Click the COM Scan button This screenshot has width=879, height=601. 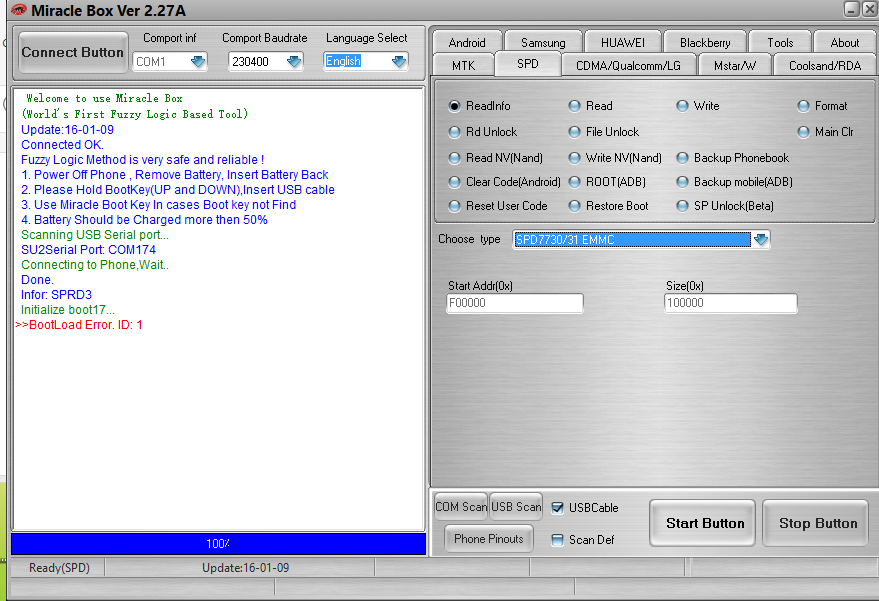(x=461, y=507)
